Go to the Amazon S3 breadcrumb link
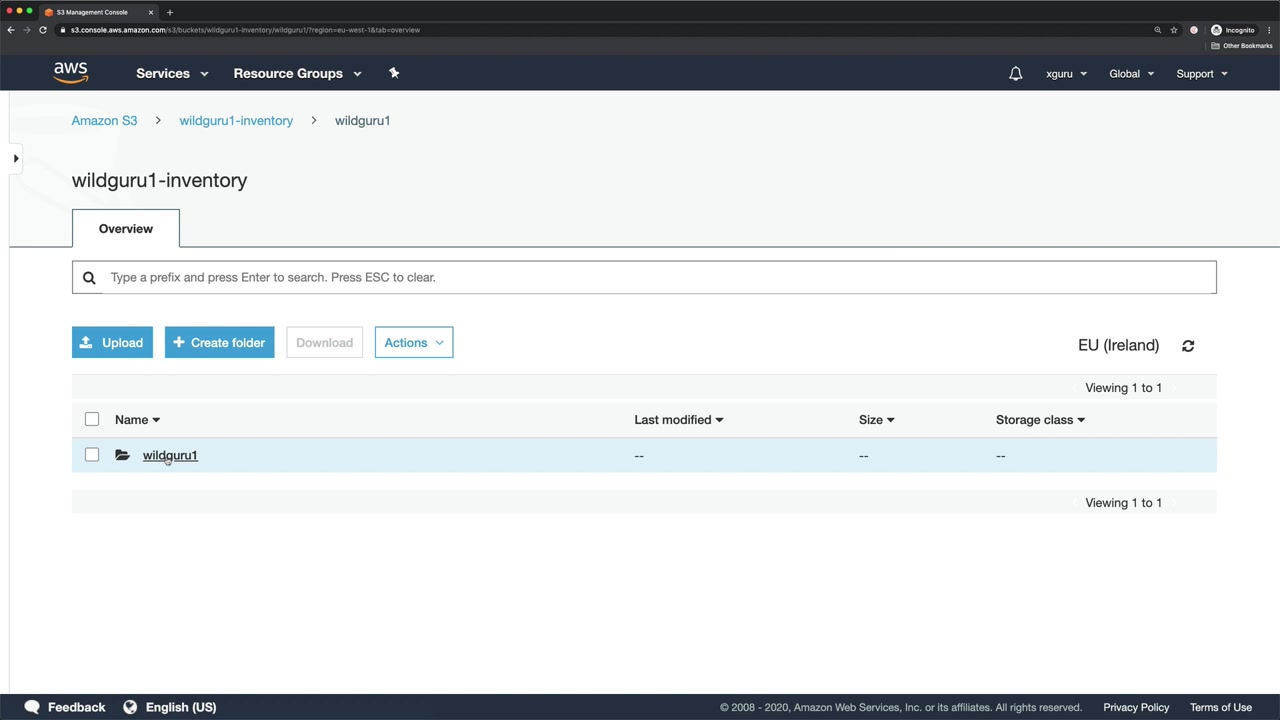 coord(104,121)
